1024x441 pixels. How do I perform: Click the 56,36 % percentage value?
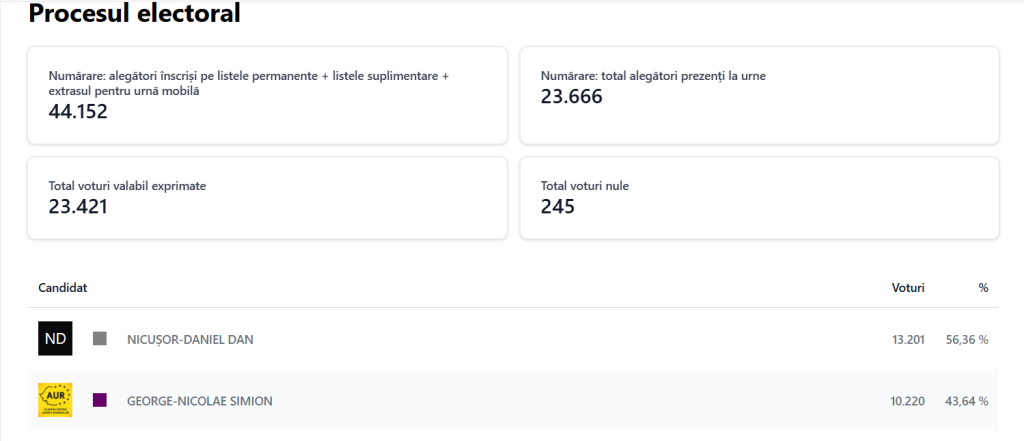966,340
